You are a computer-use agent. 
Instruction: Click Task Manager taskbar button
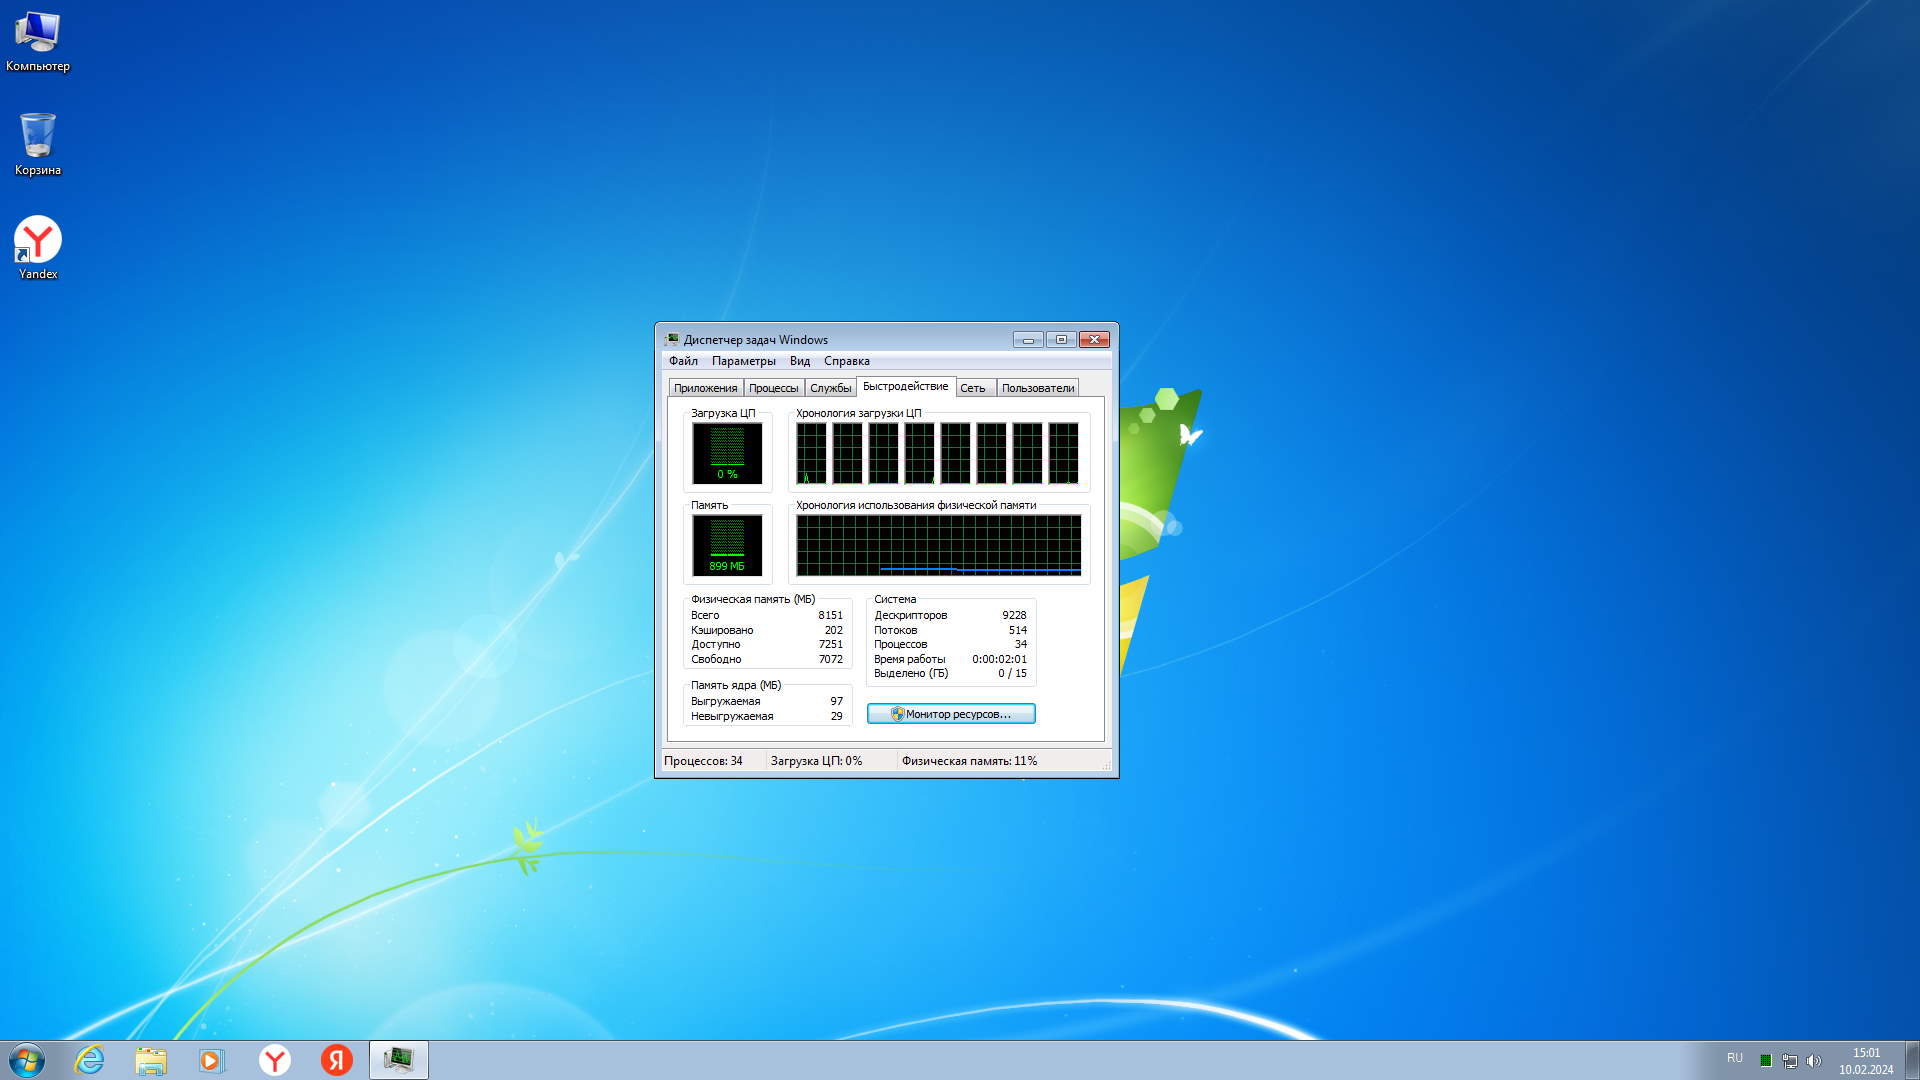(399, 1060)
